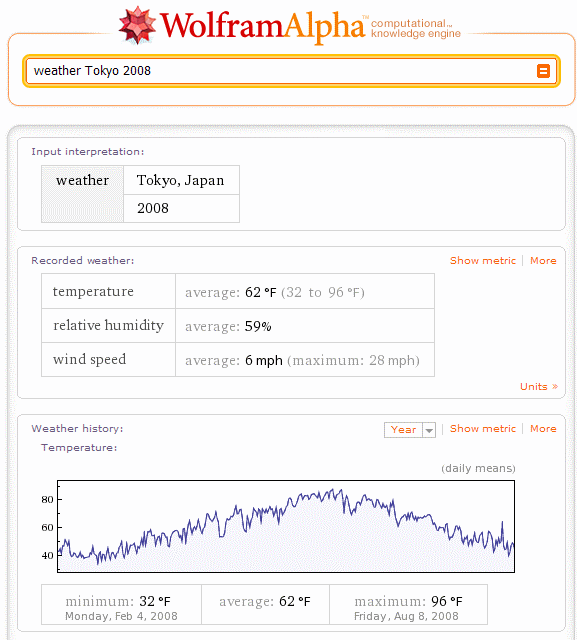The height and width of the screenshot is (640, 577).
Task: Click the 'Input interpretation:' heading
Action: point(88,151)
